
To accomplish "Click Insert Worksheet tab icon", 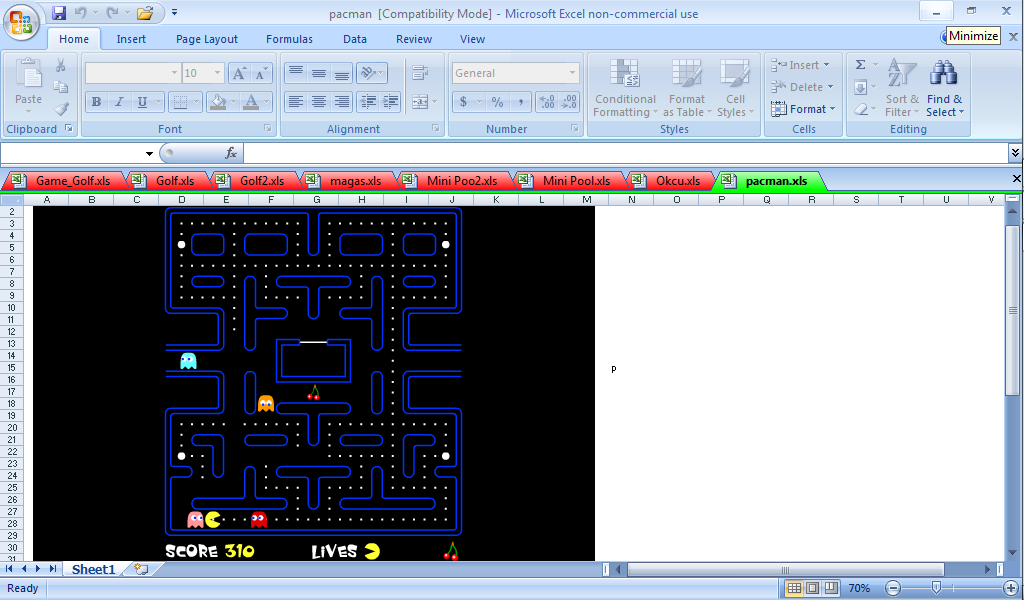I will click(x=141, y=569).
